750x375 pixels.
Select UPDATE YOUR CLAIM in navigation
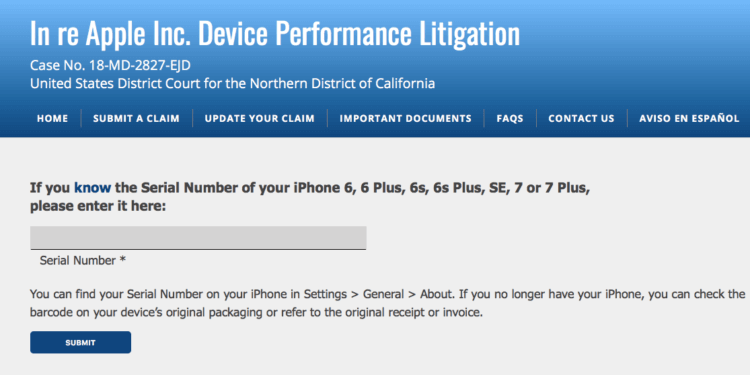pos(260,119)
